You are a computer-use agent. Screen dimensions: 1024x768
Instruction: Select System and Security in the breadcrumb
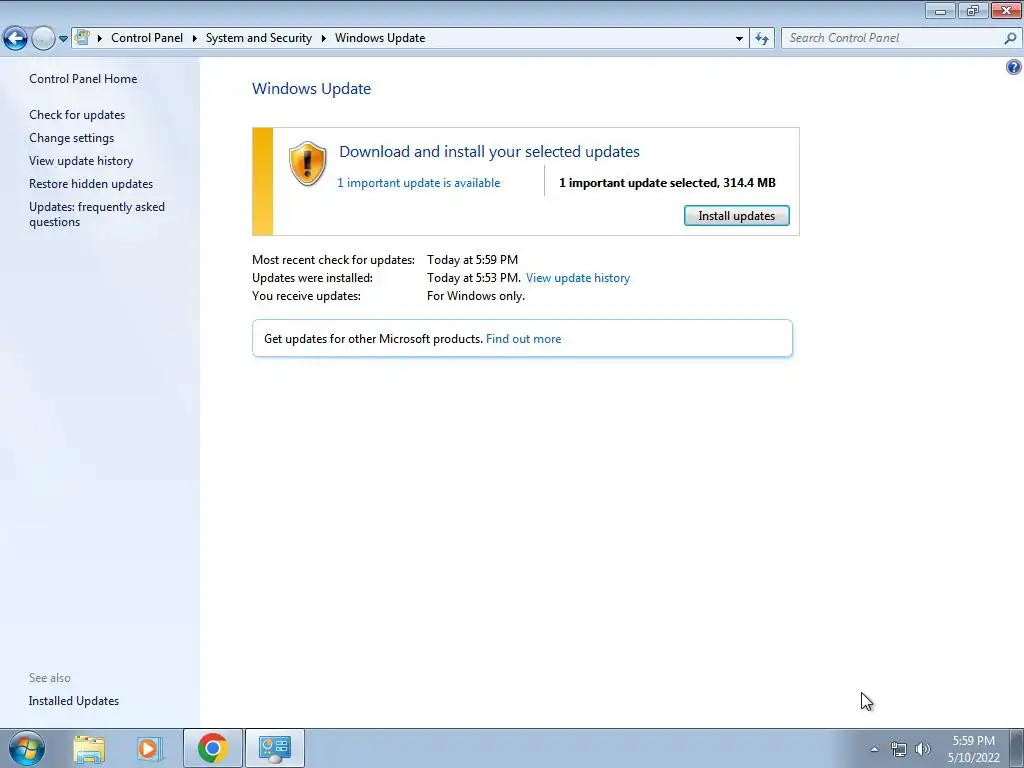pos(259,38)
